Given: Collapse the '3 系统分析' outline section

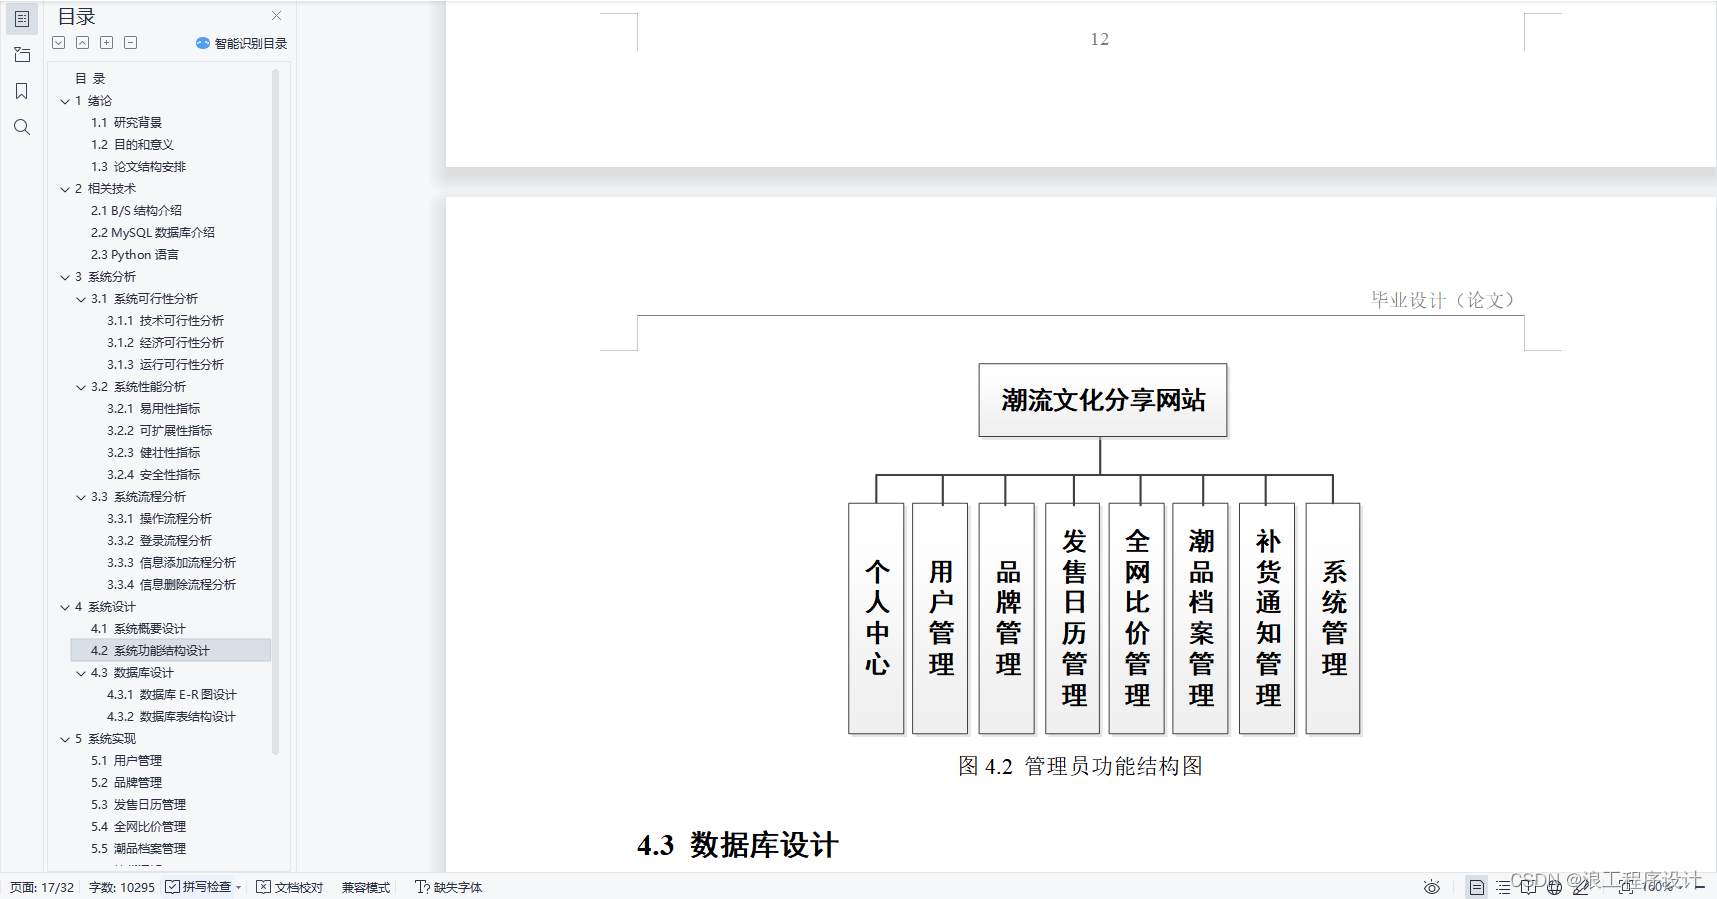Looking at the screenshot, I should pyautogui.click(x=65, y=277).
